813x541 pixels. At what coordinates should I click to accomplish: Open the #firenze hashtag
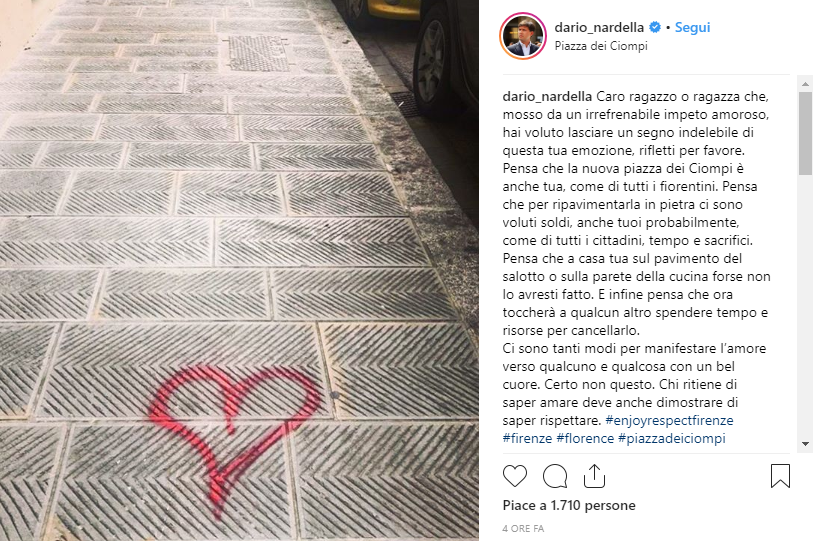coord(527,438)
